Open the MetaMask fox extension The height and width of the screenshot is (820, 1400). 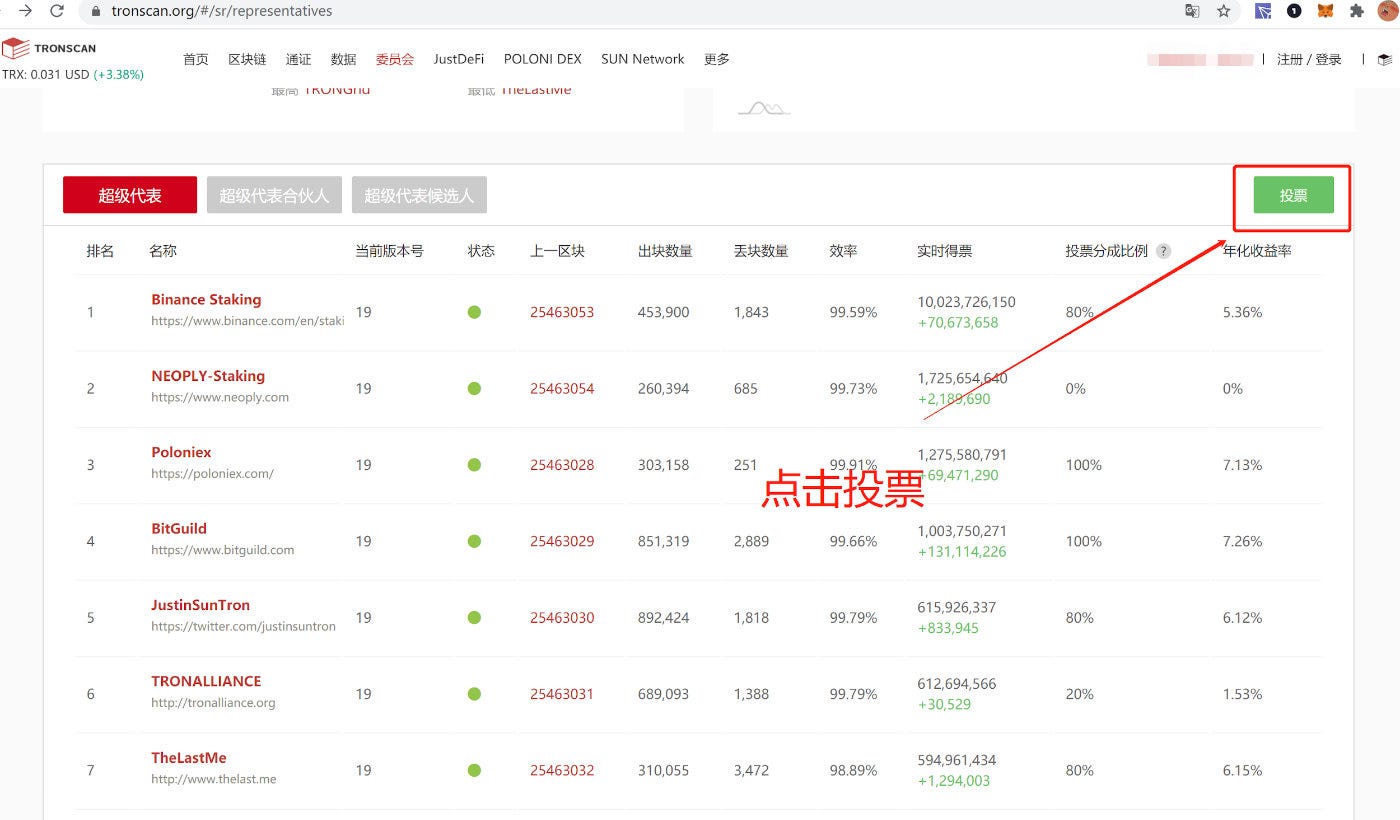[1325, 11]
